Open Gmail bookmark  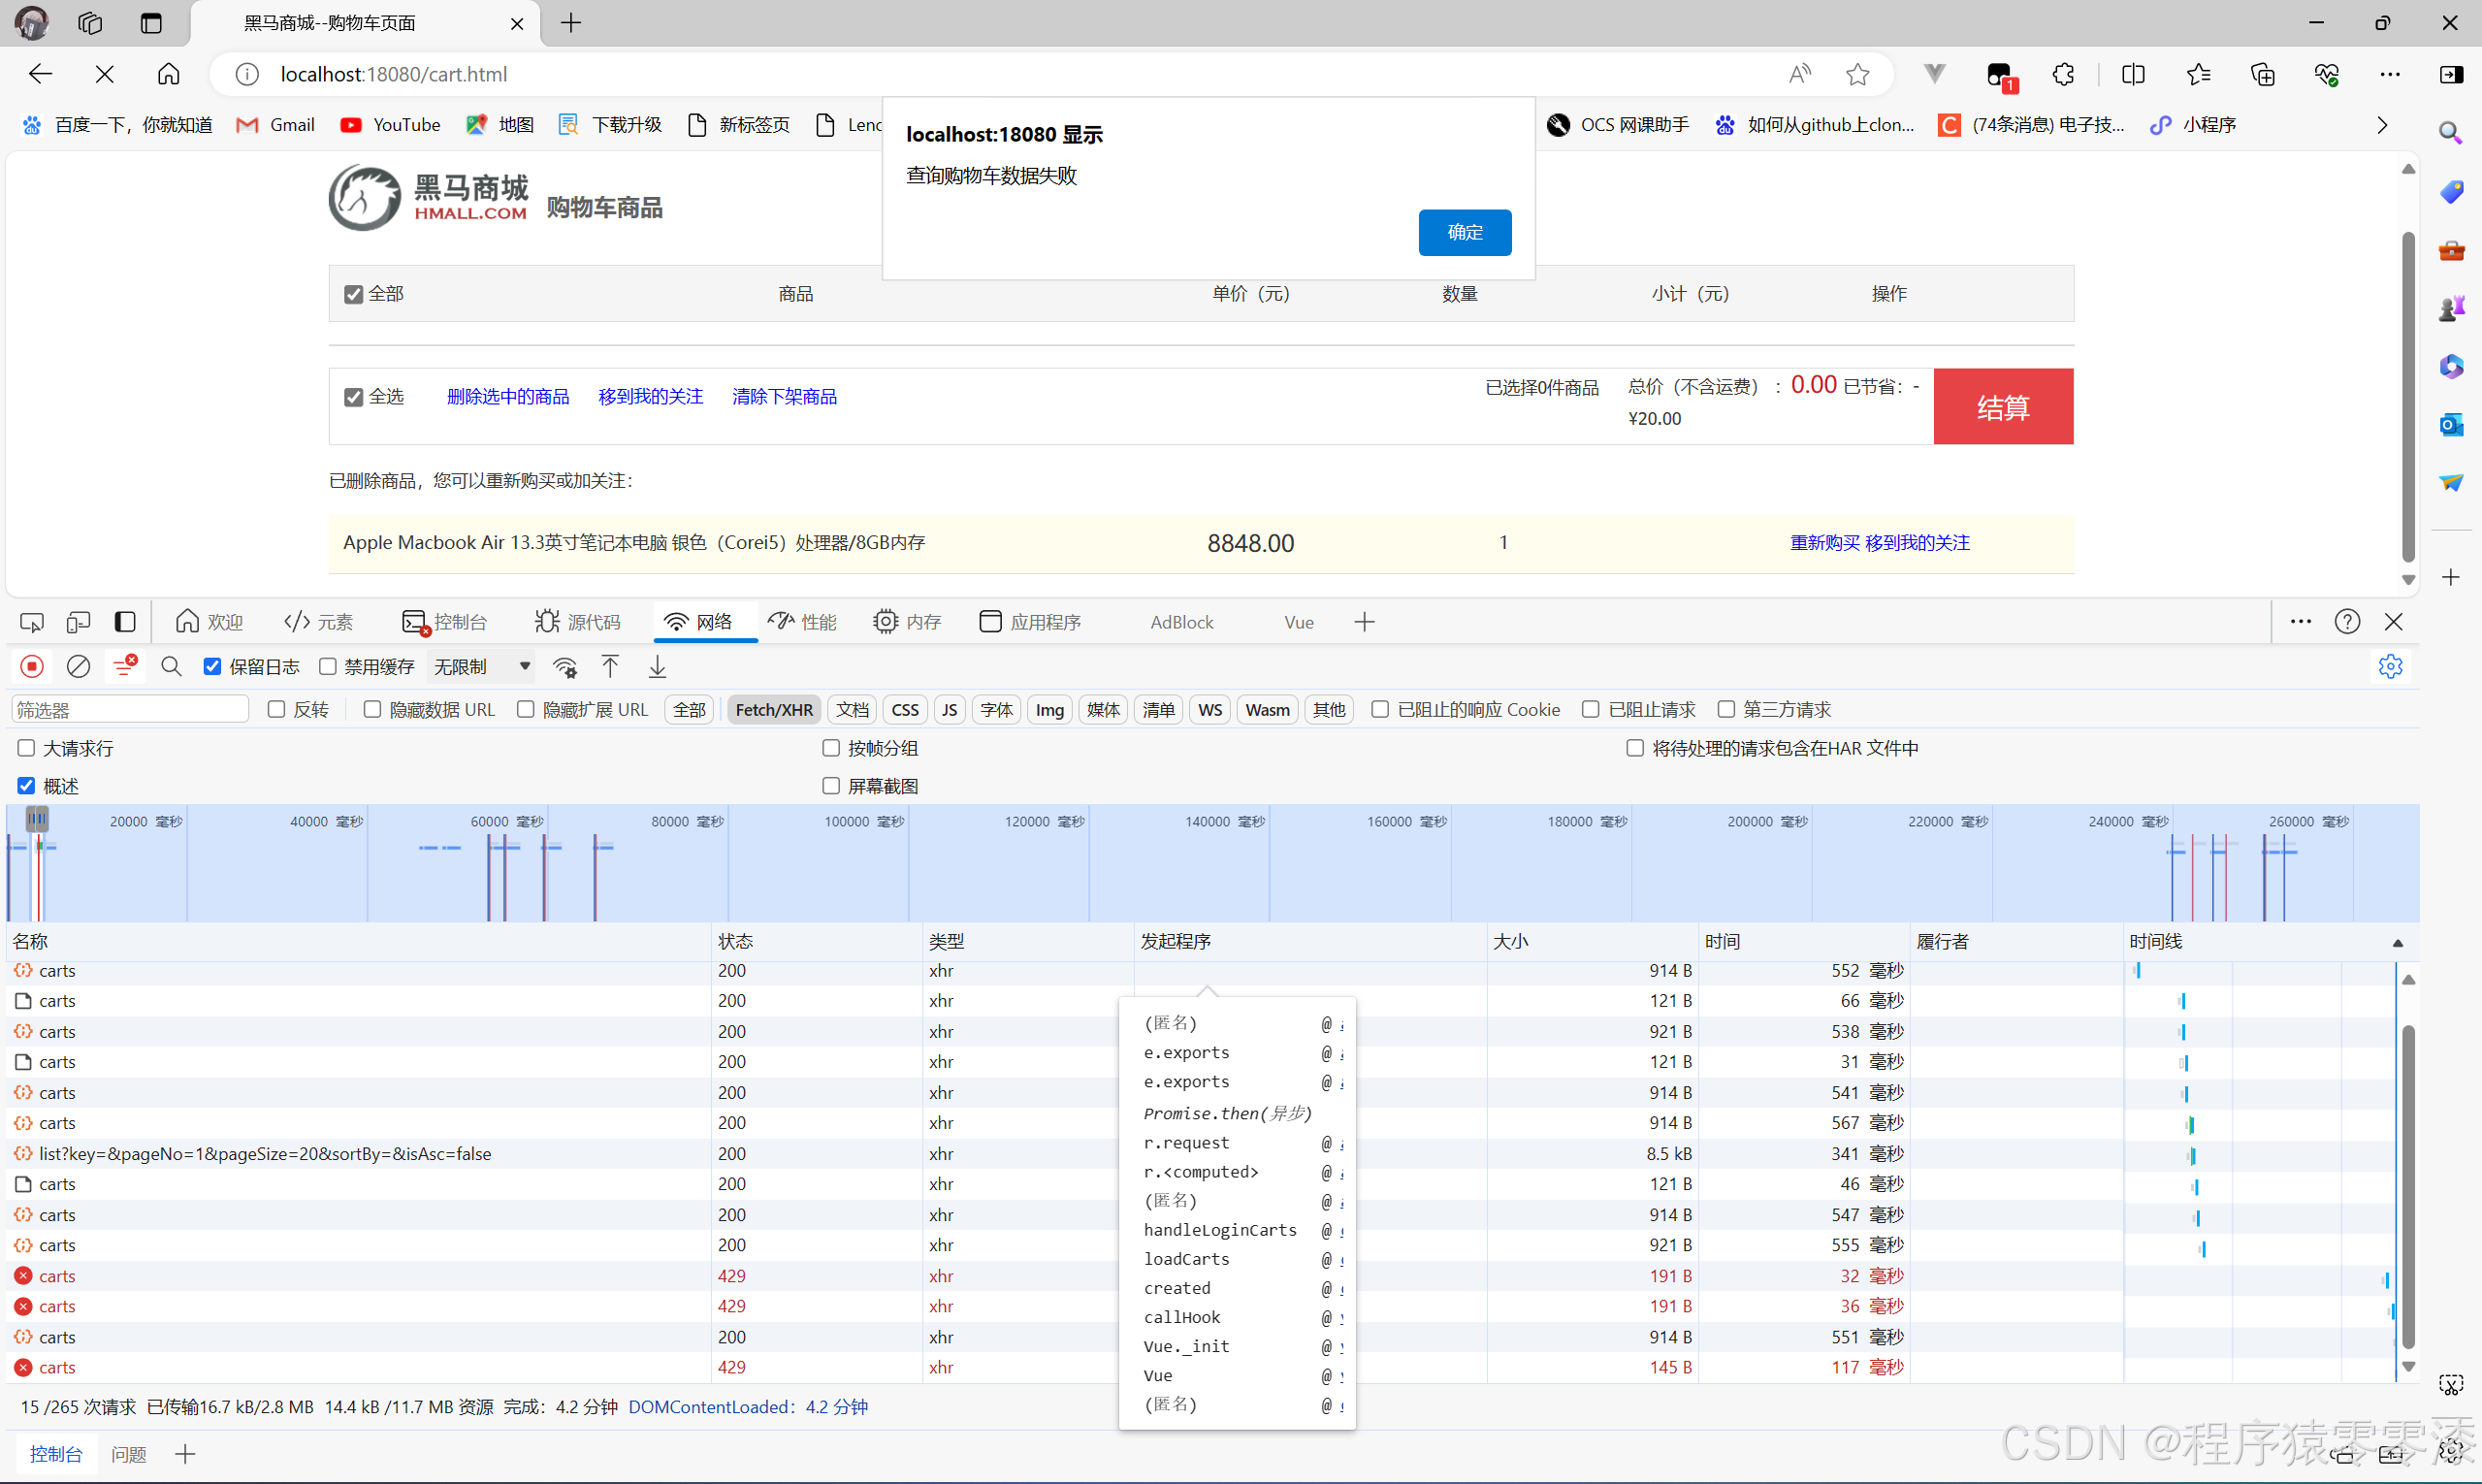click(x=275, y=125)
